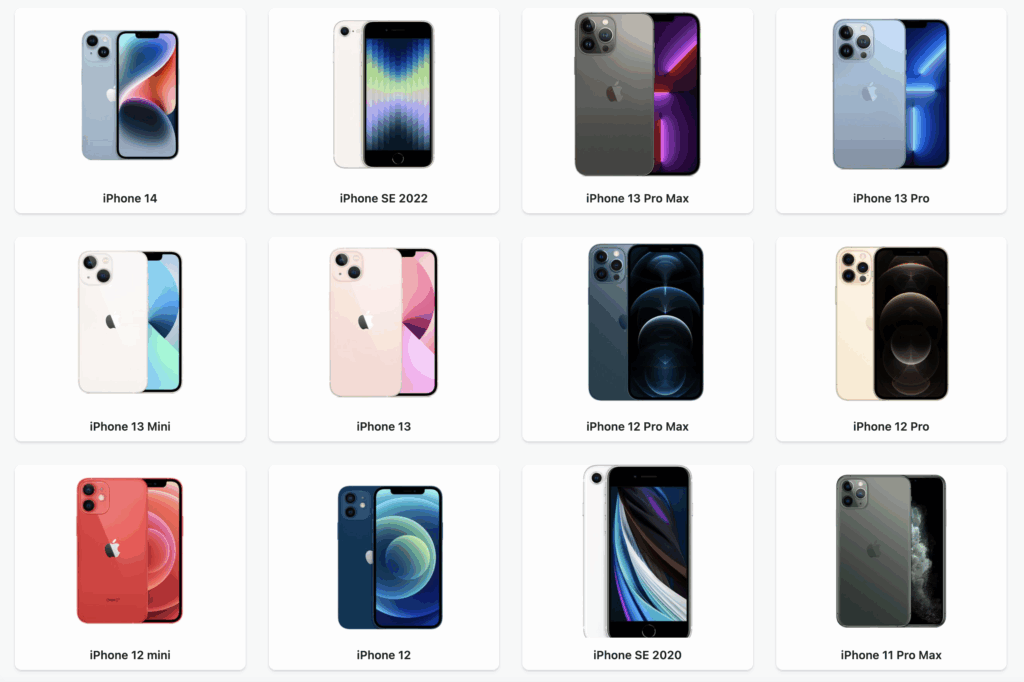Select the iPhone SE 2022 text label
Viewport: 1024px width, 682px height.
coord(383,198)
